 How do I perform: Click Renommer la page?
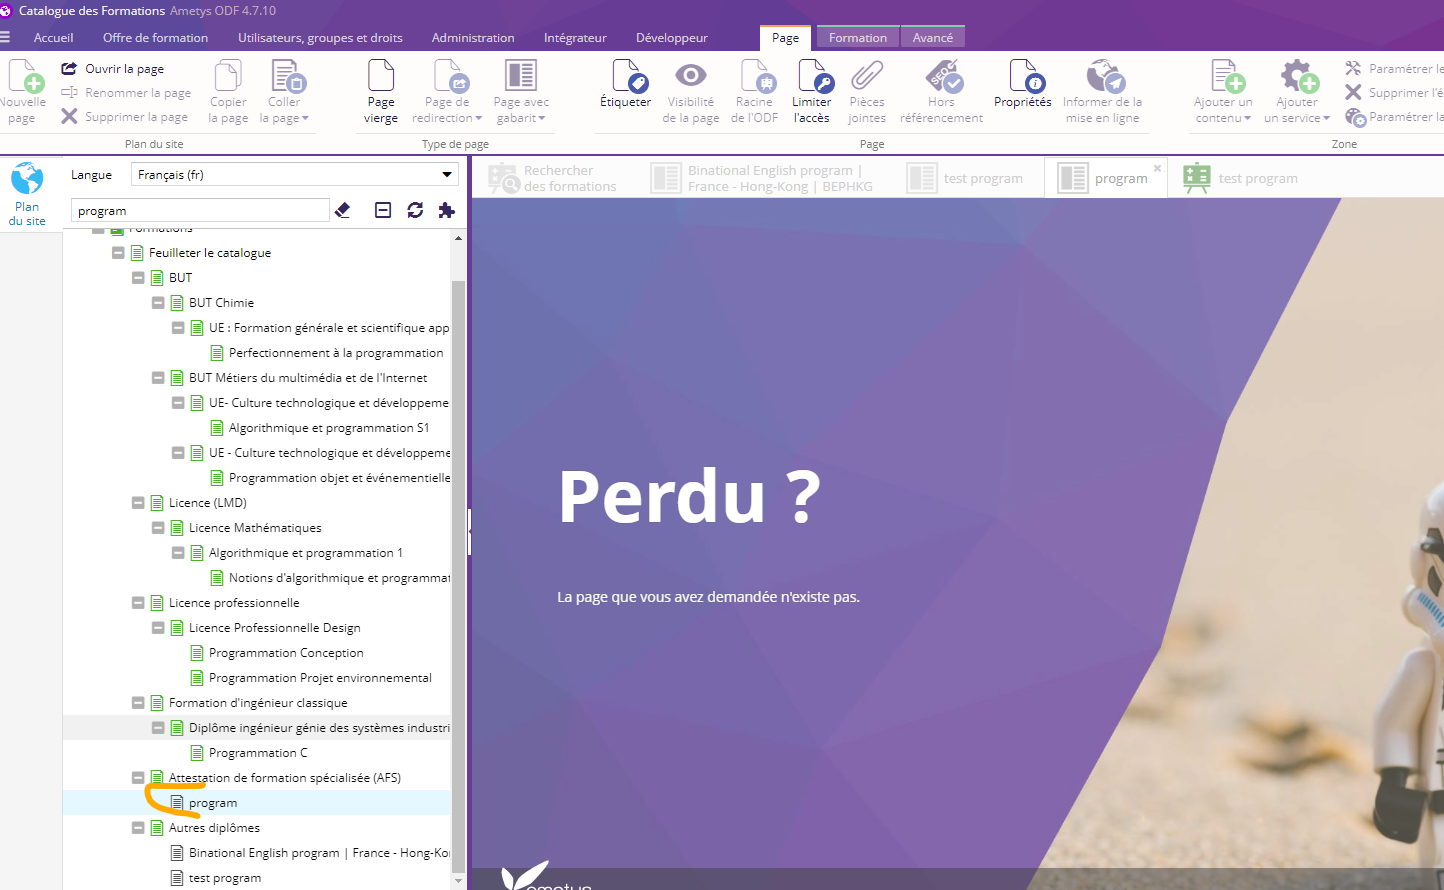[126, 93]
